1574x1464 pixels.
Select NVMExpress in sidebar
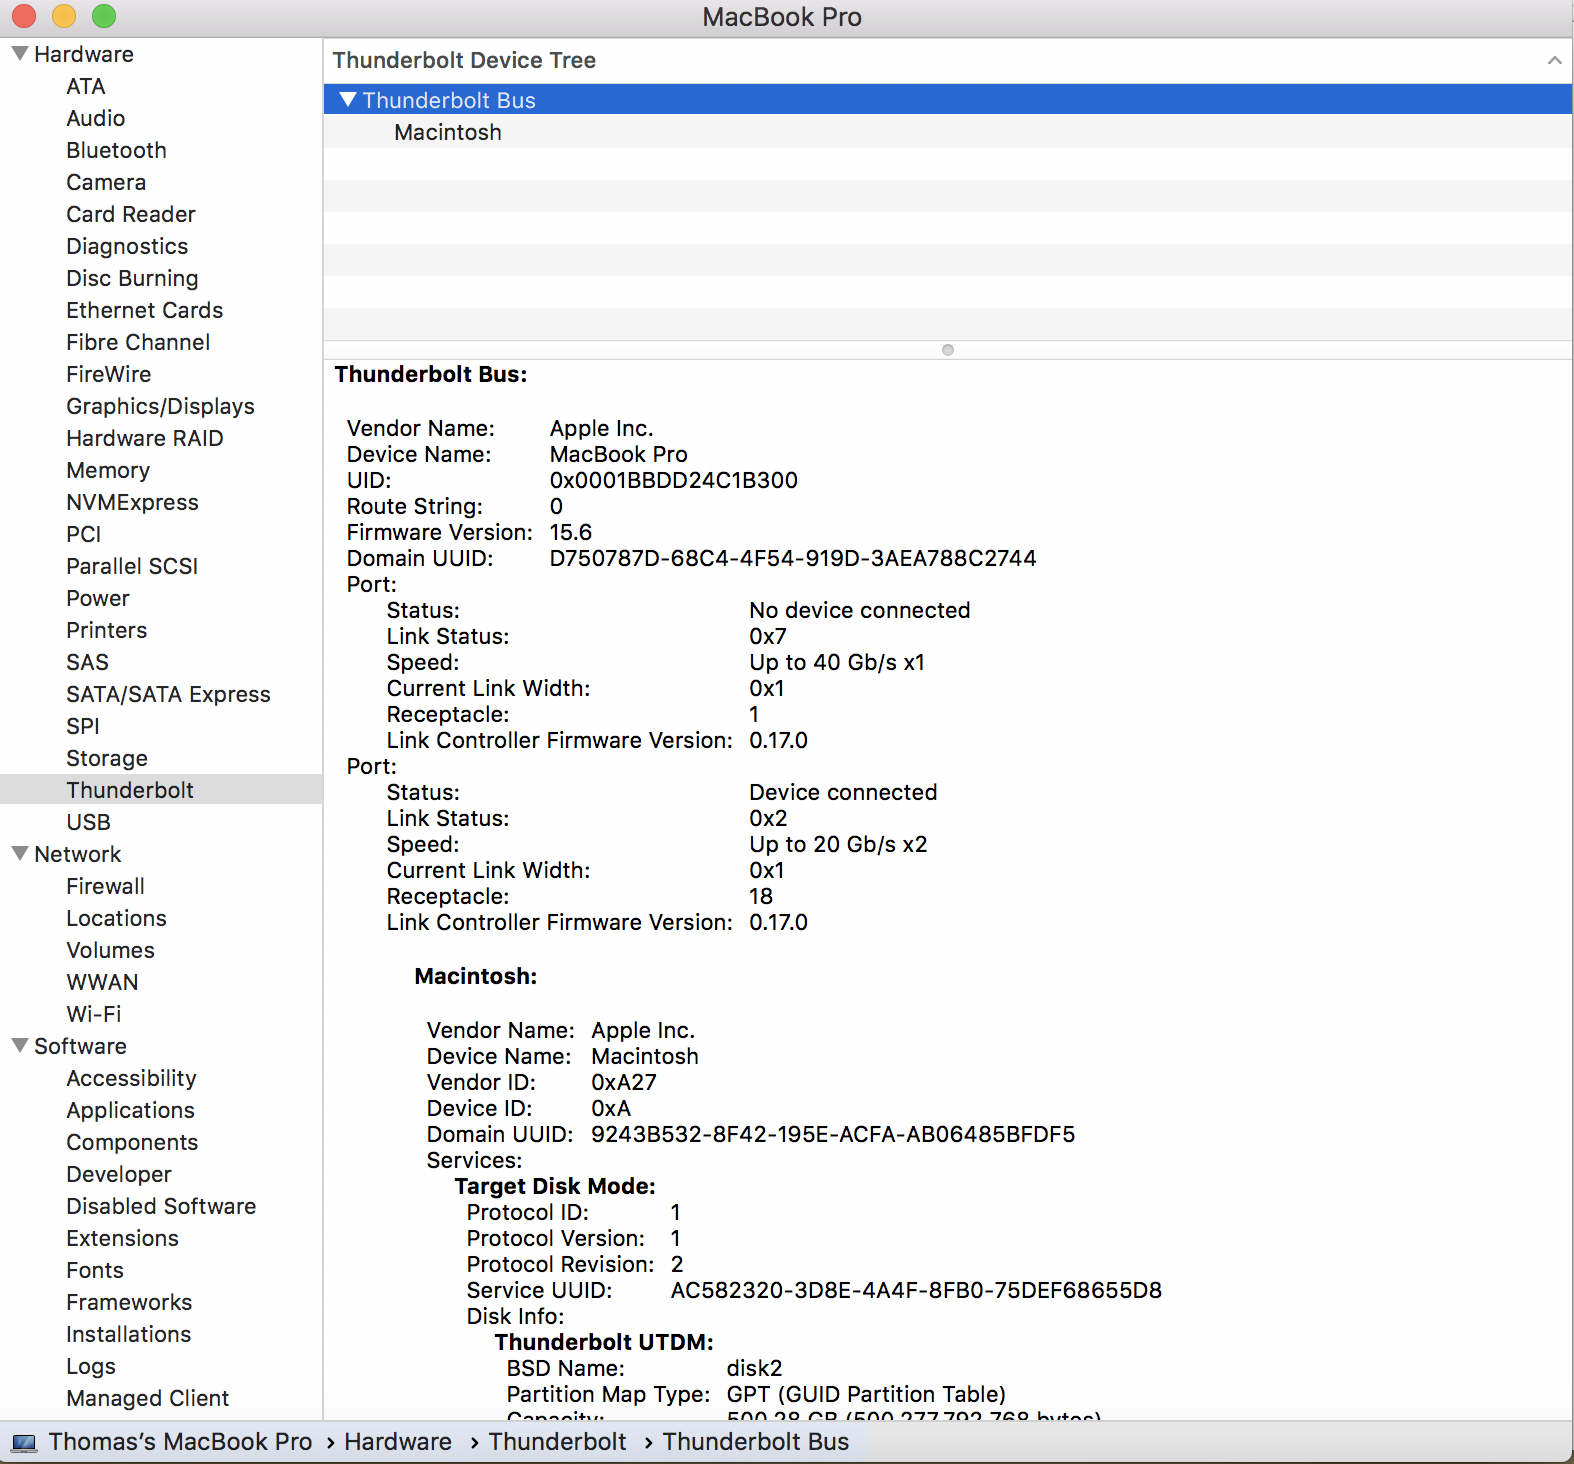[x=133, y=502]
